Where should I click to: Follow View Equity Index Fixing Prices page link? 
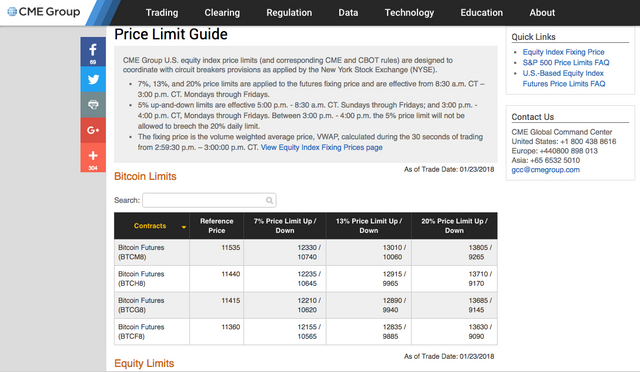click(322, 147)
